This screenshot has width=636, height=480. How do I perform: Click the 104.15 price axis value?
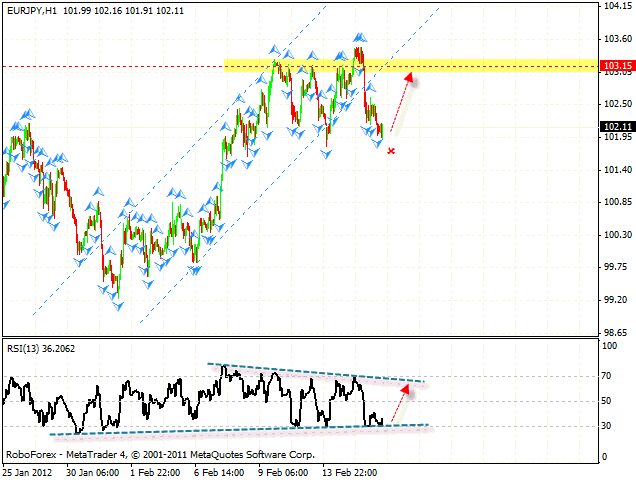[x=618, y=6]
